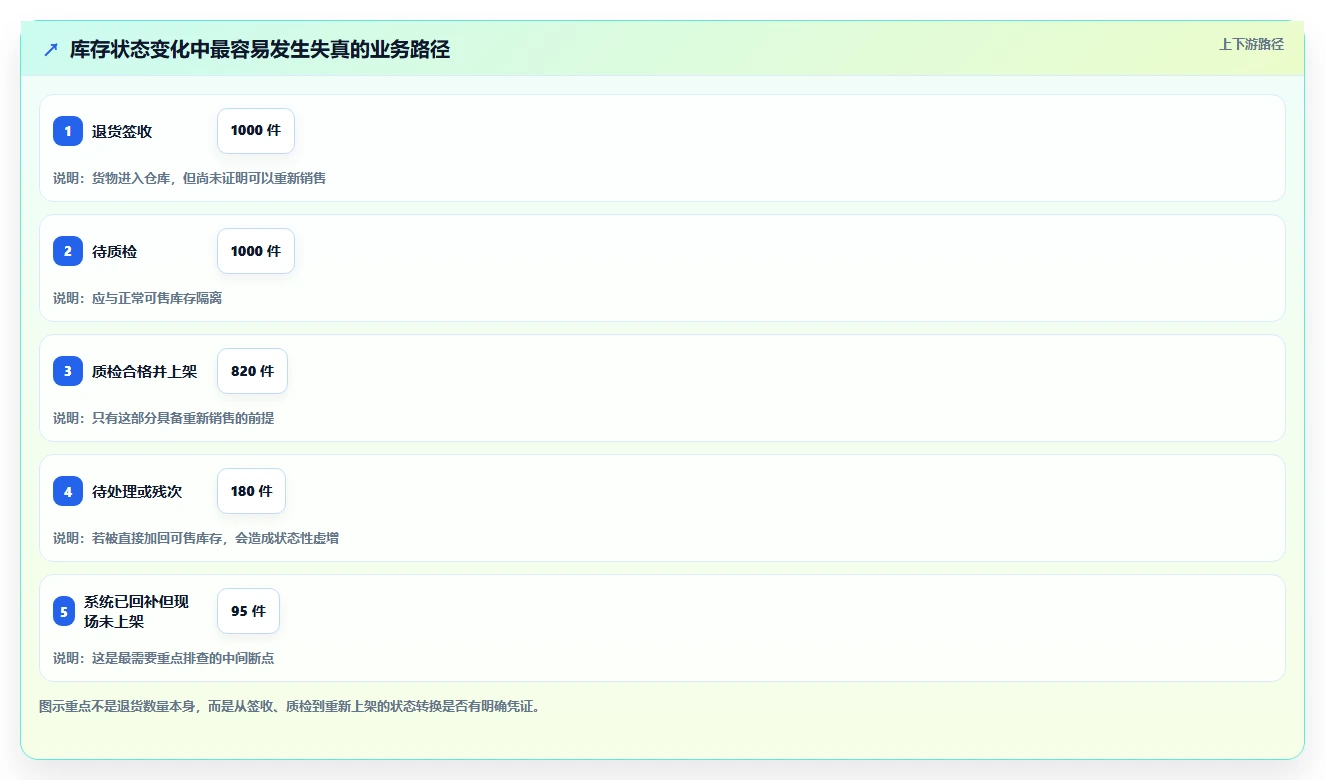Image resolution: width=1325 pixels, height=780 pixels.
Task: Select step number 1 badge
Action: (x=68, y=131)
